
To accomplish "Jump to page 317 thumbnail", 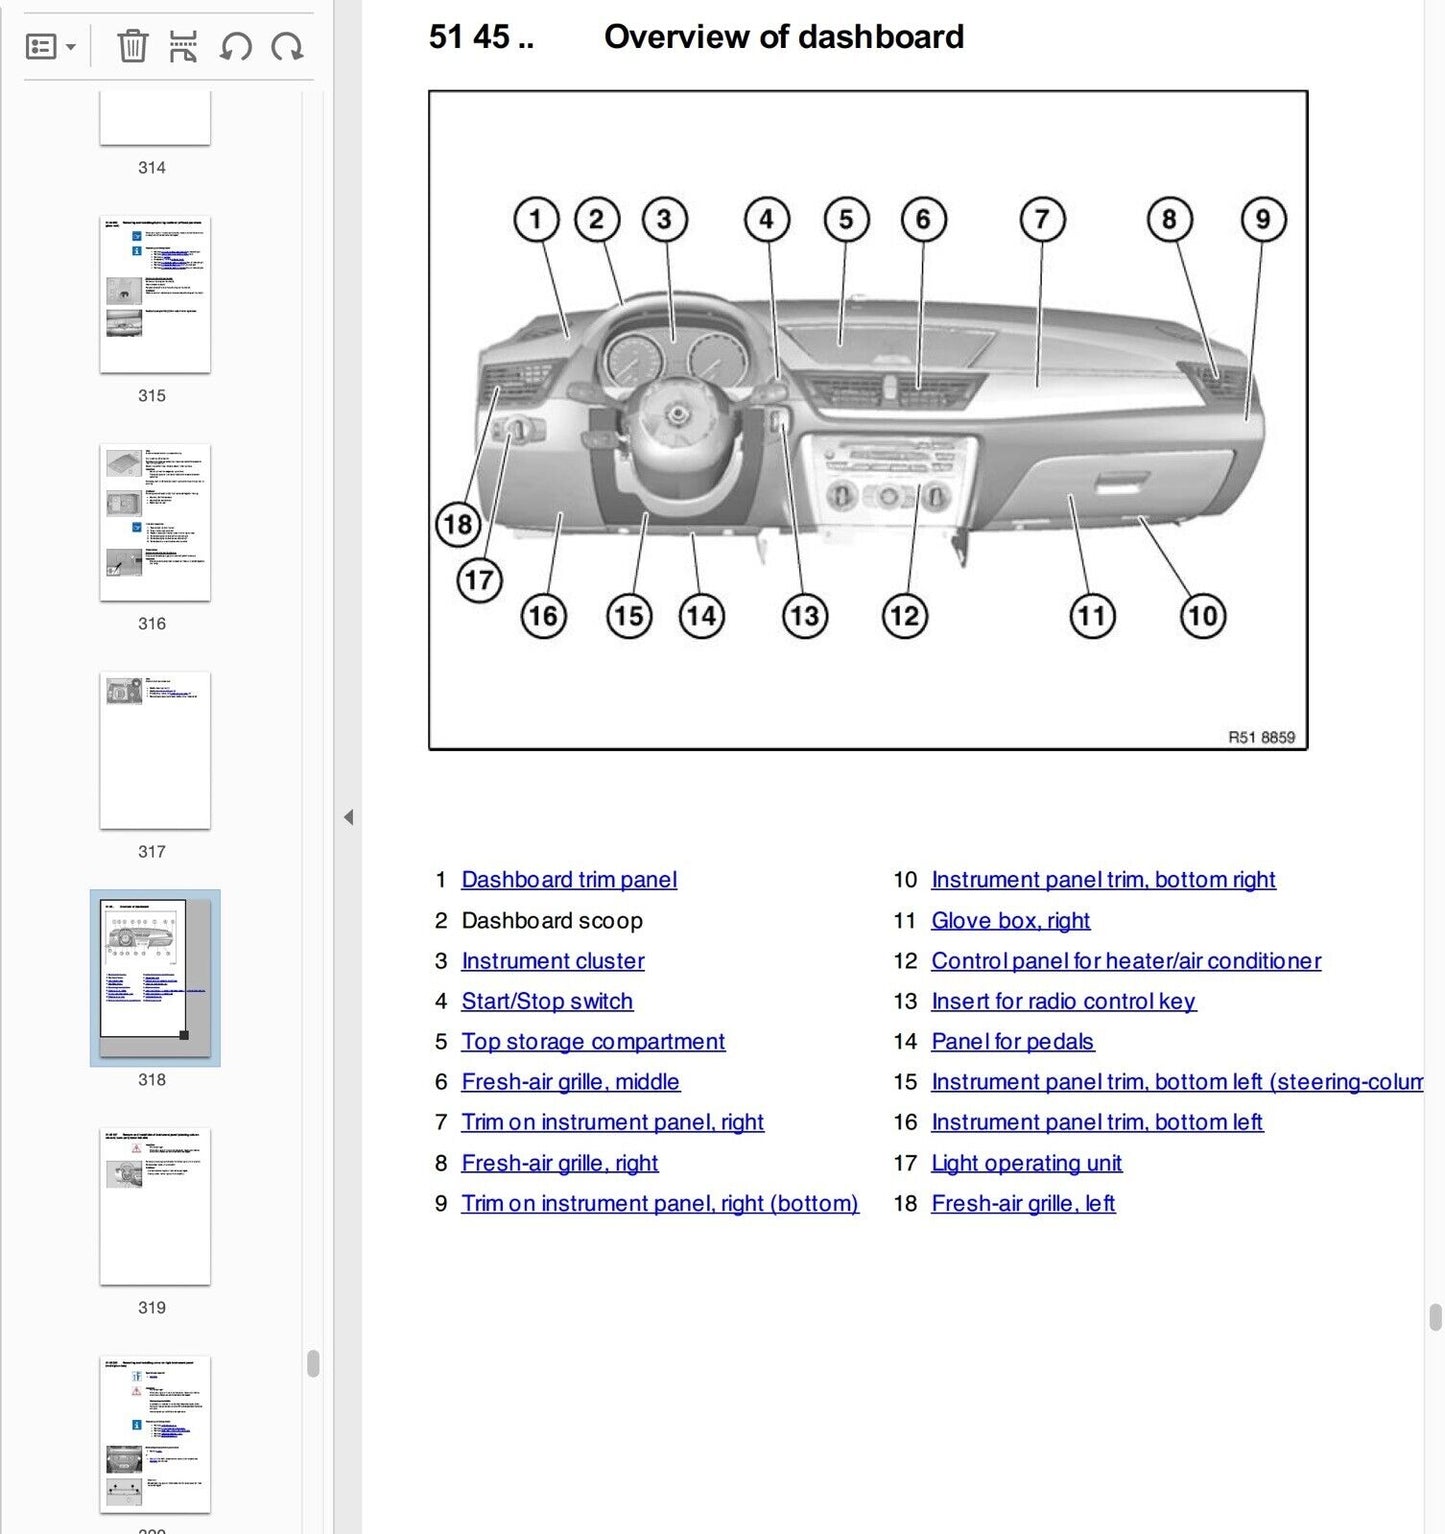I will tap(155, 750).
